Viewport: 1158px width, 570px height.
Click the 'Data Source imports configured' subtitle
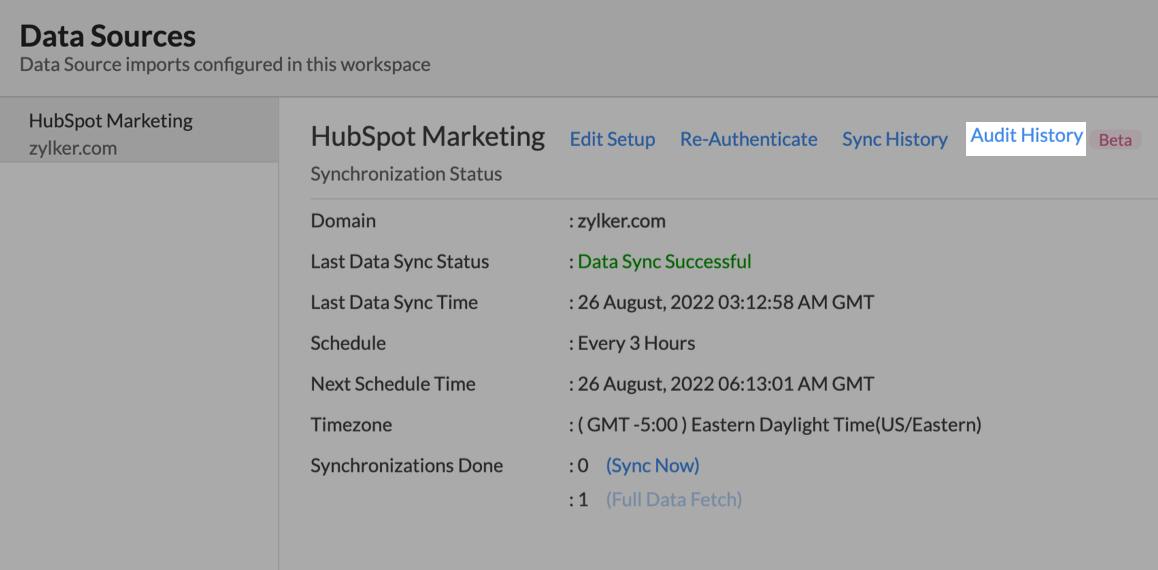[x=225, y=65]
